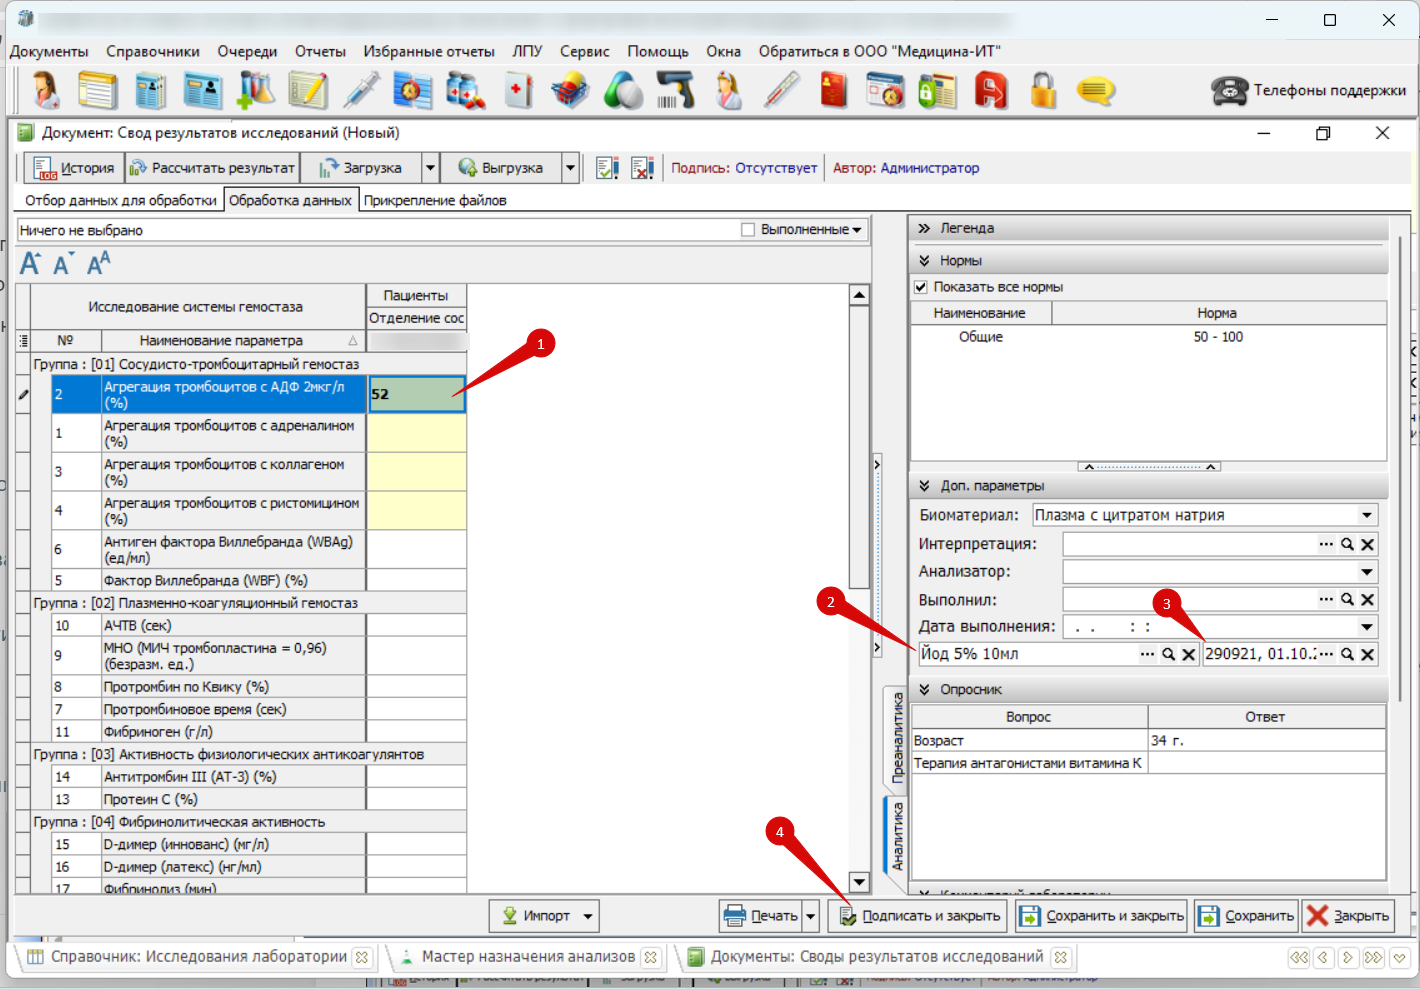Click the red PDF document toolbar icon
1420x989 pixels.
tap(990, 91)
